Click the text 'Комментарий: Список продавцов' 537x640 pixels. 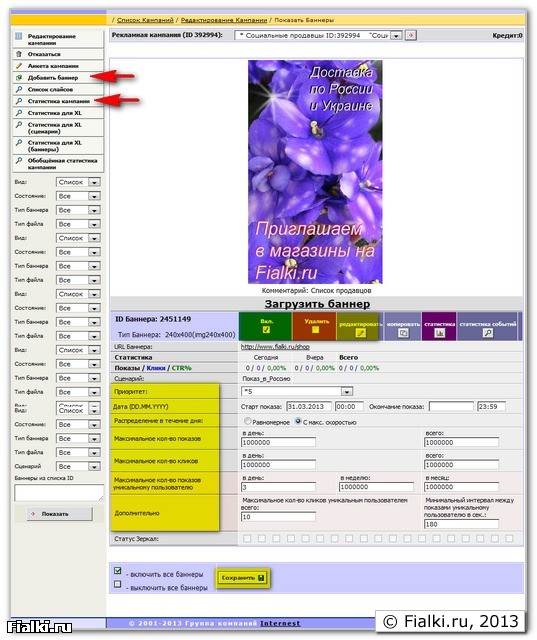click(316, 291)
